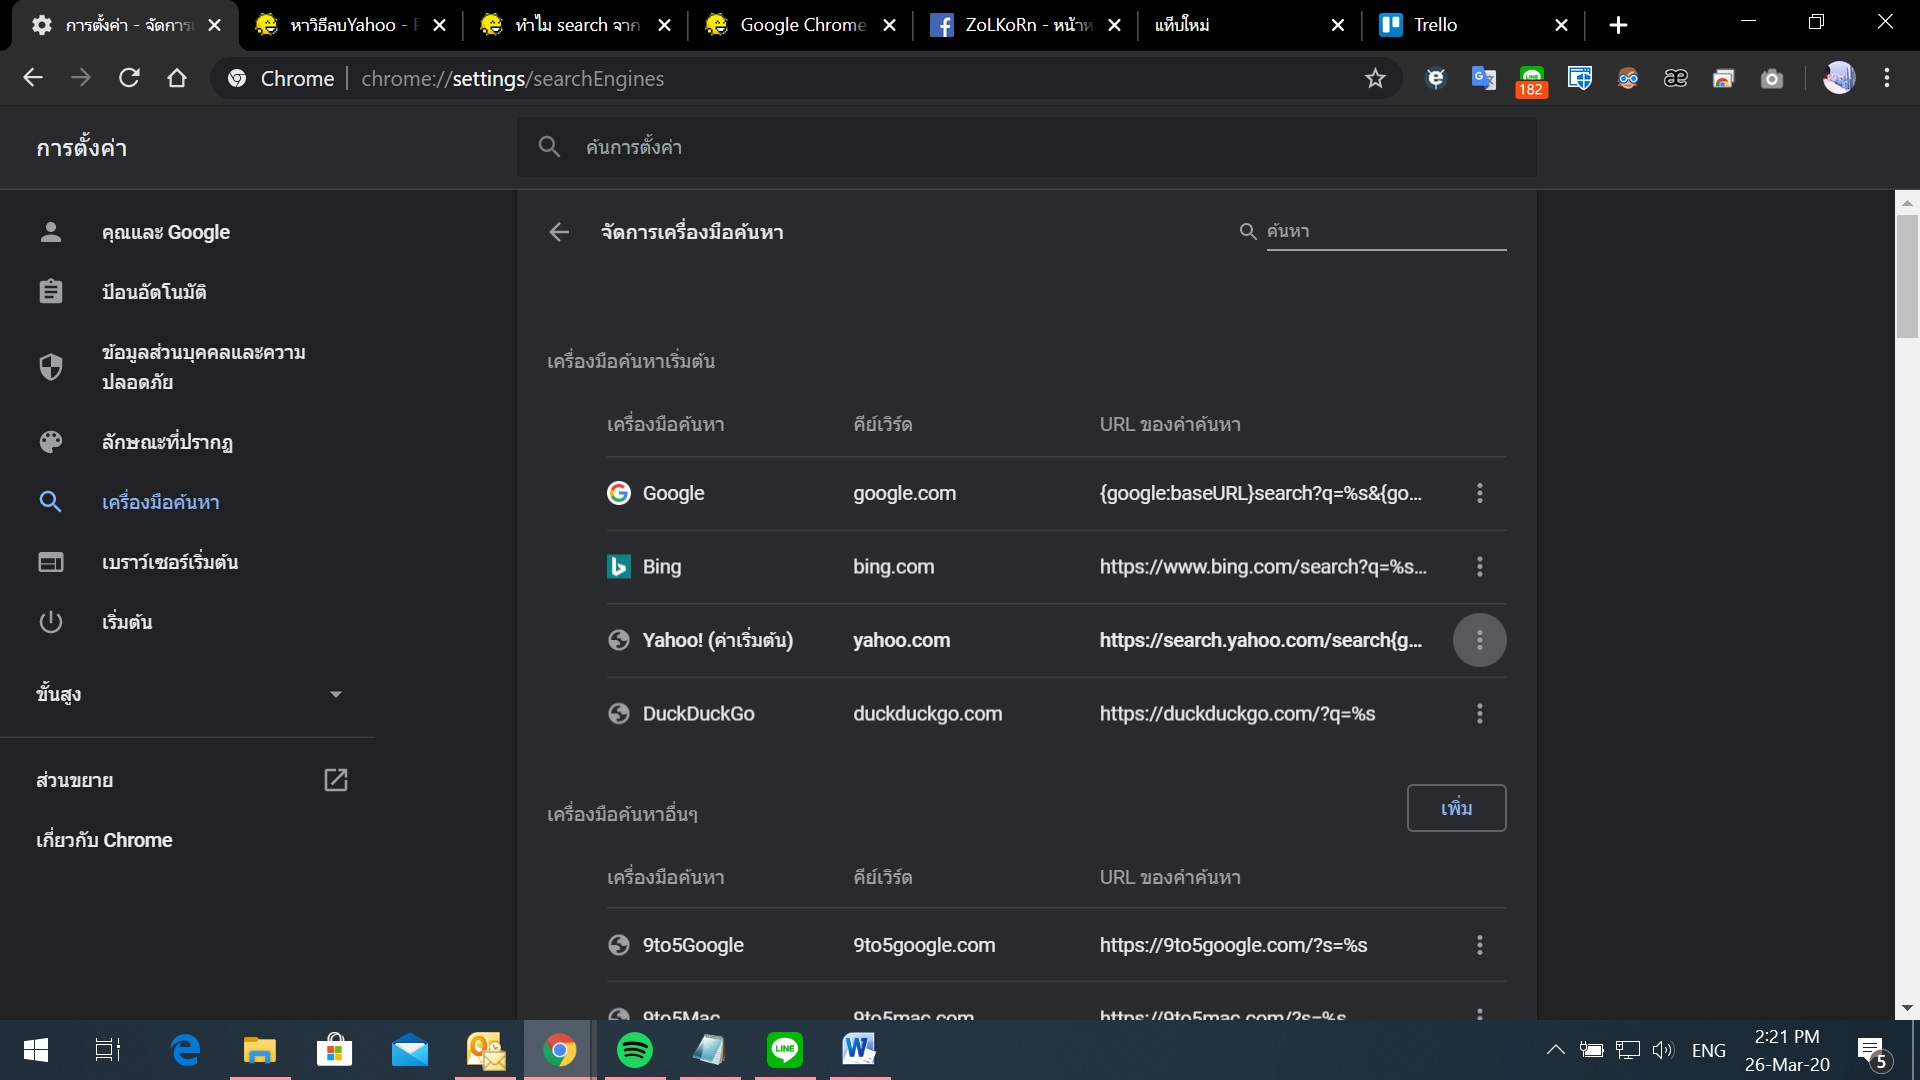This screenshot has width=1920, height=1080.
Task: Click the เพิ่ม add search engine button
Action: [x=1456, y=808]
